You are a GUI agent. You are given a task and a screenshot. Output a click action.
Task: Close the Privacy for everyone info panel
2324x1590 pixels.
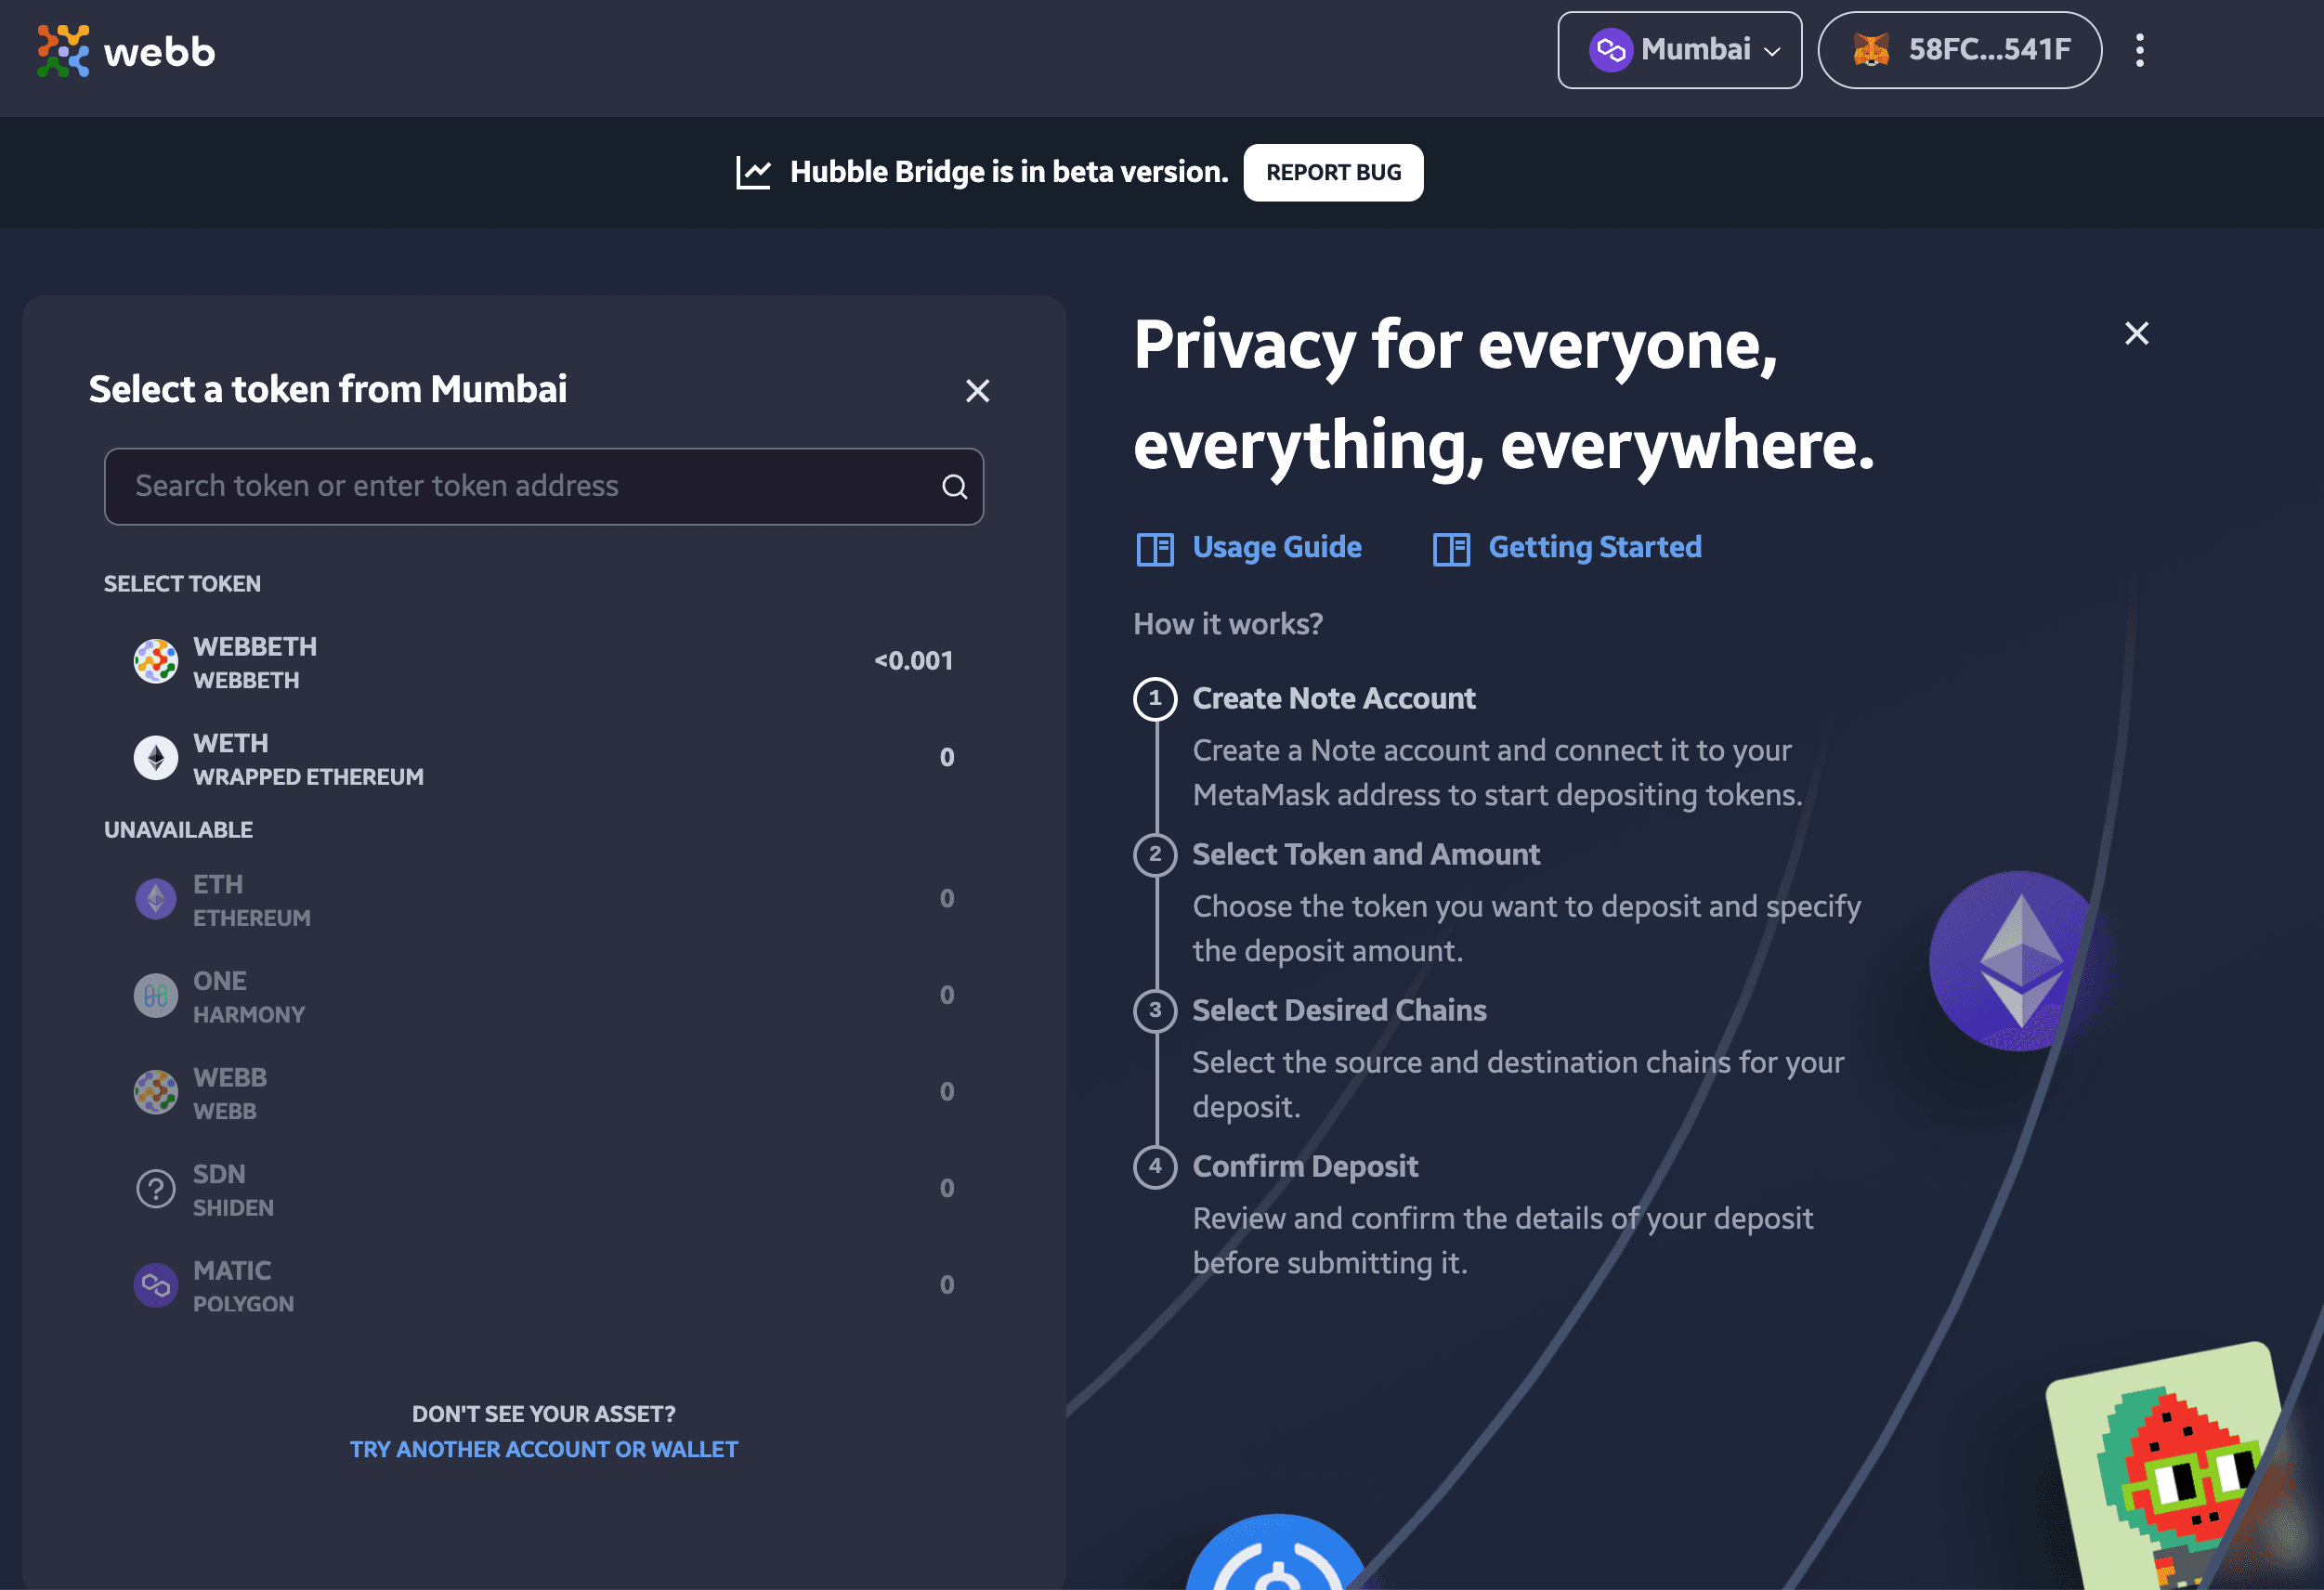(2137, 334)
